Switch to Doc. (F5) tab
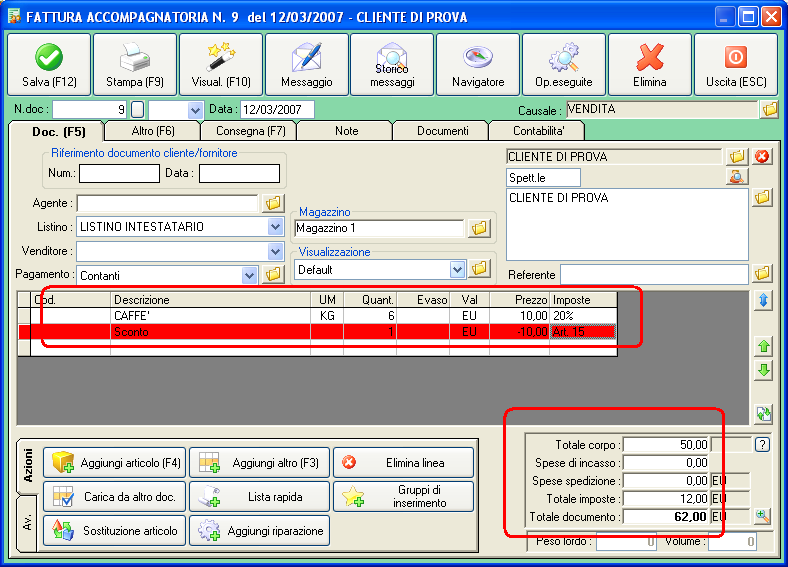 (x=58, y=132)
